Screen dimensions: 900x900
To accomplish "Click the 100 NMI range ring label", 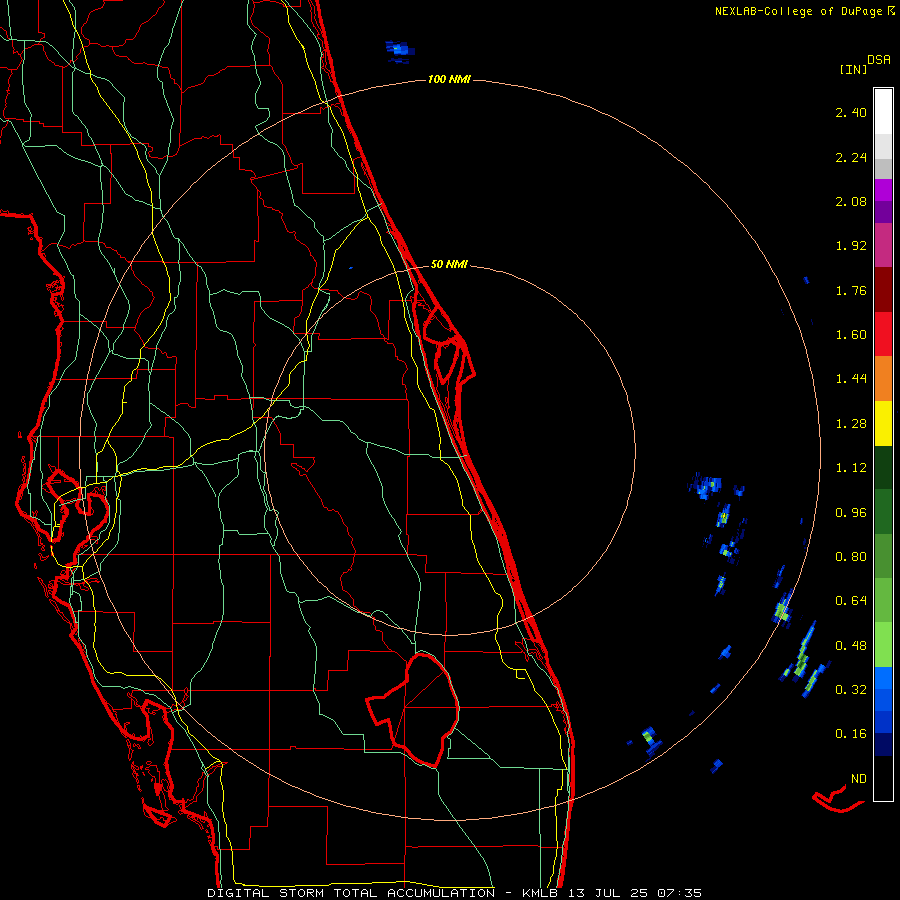I will point(449,79).
